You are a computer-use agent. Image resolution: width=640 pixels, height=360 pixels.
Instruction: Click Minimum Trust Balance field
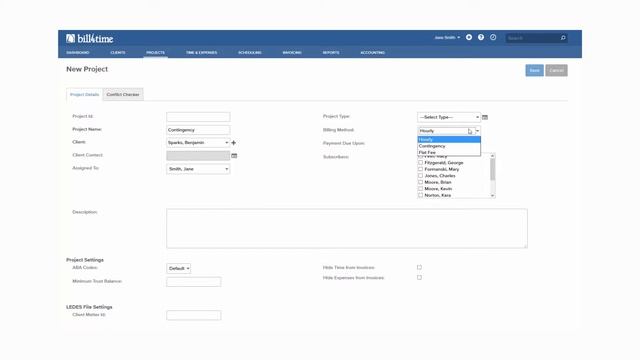coord(194,282)
